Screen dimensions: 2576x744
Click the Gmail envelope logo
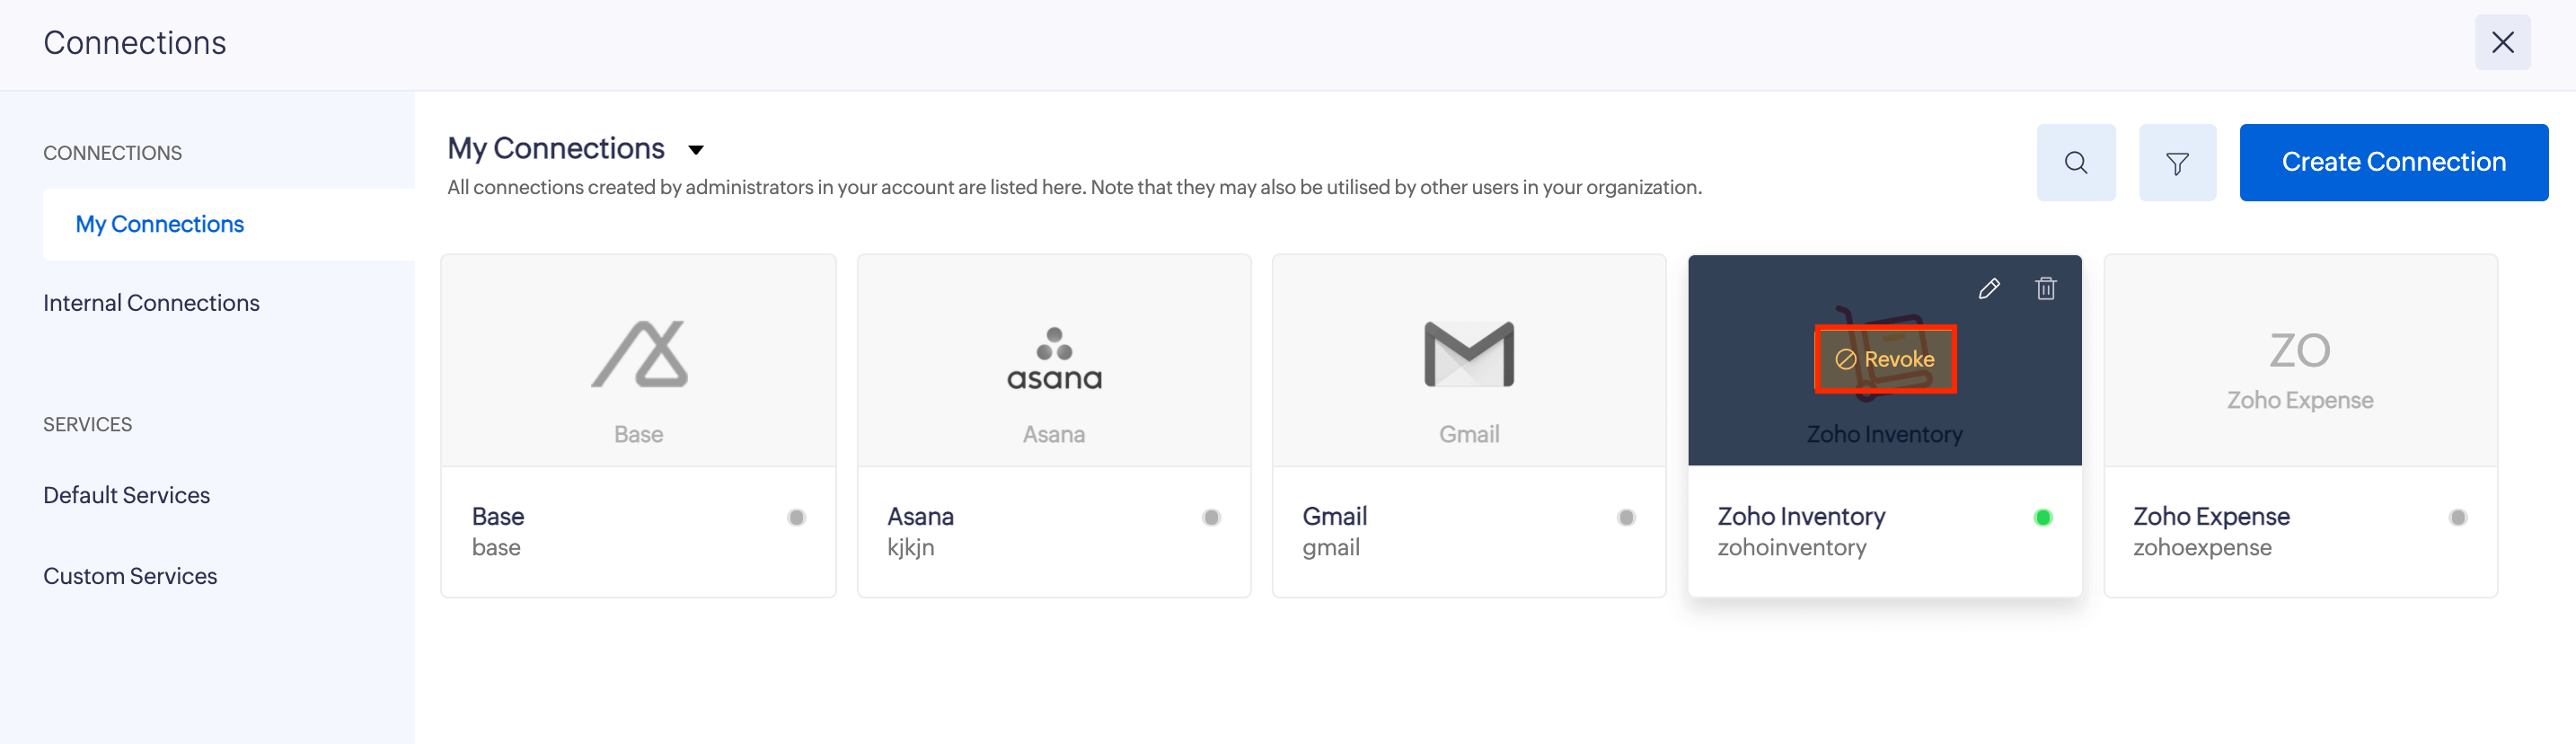[x=1468, y=354]
